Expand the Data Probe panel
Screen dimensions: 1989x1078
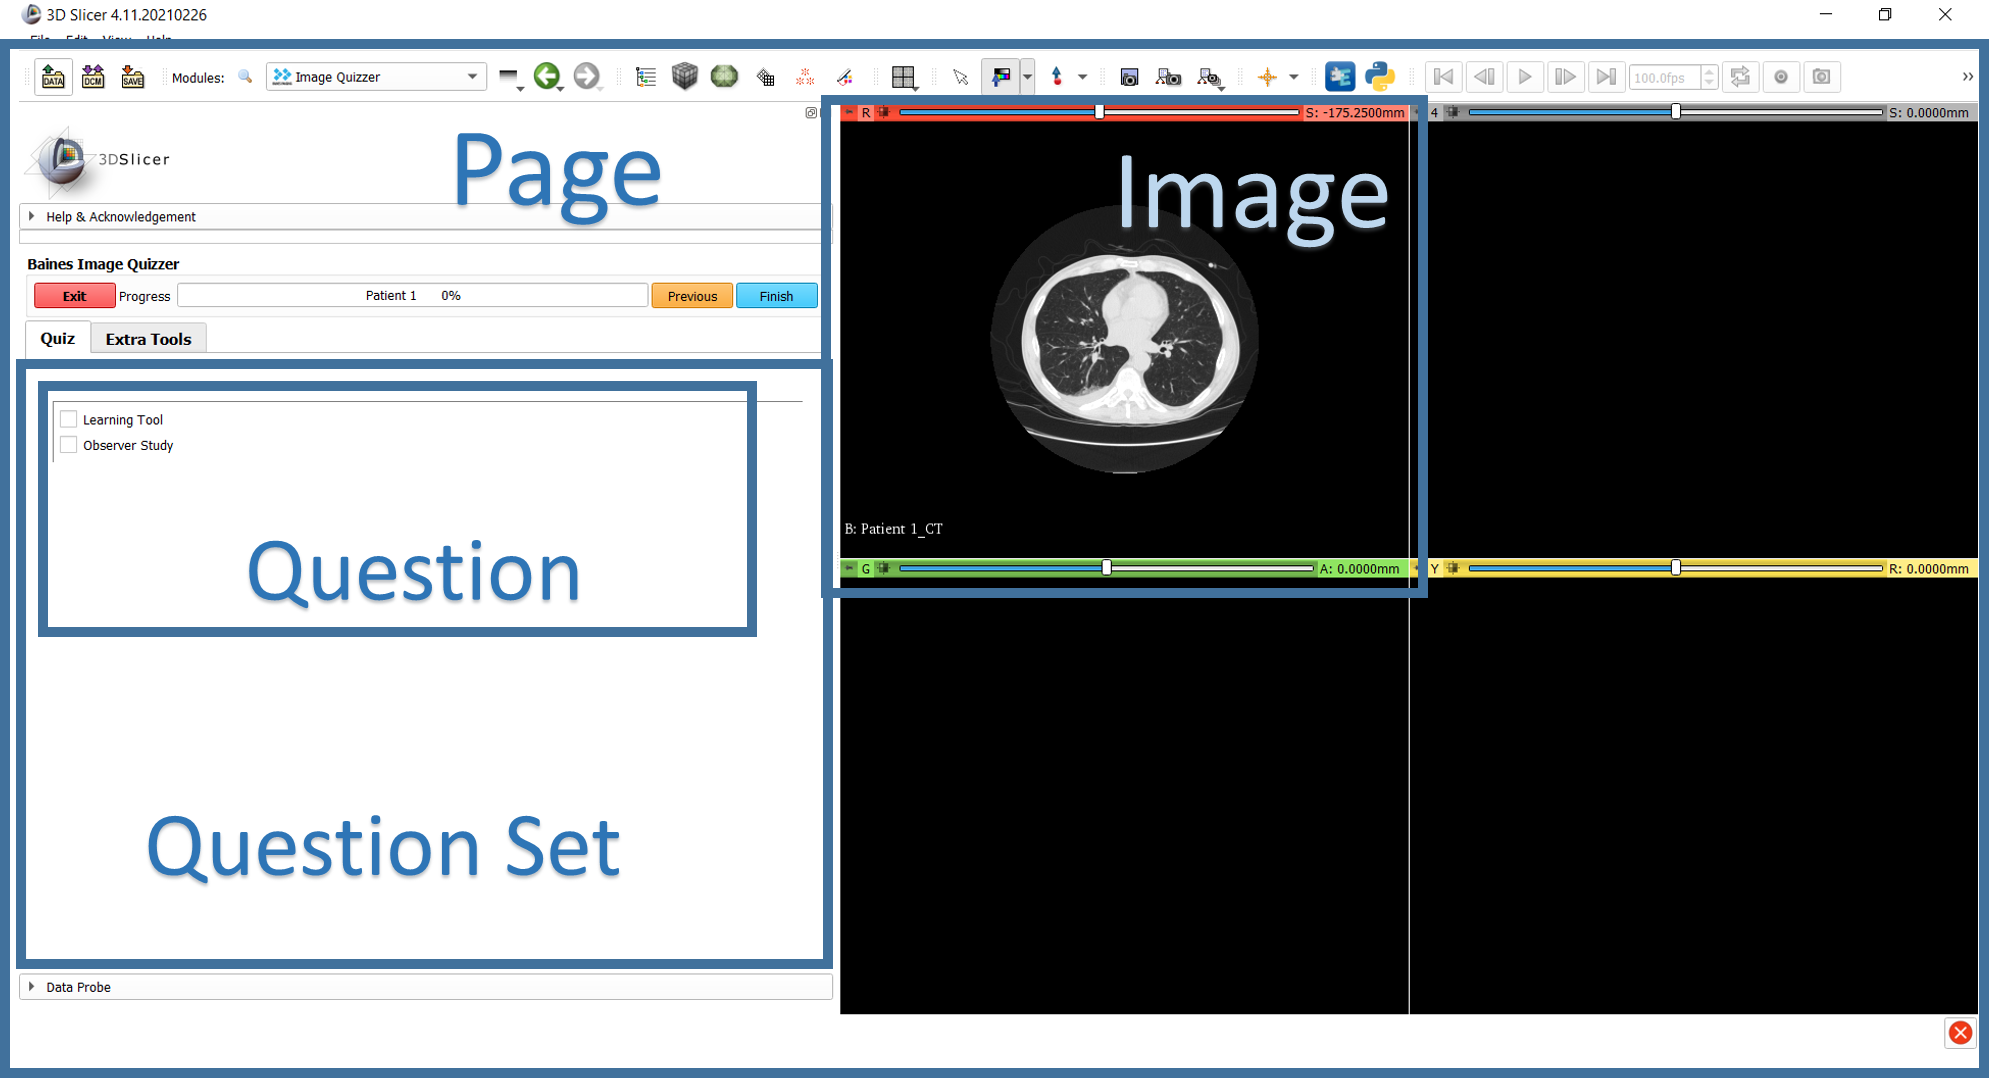coord(78,987)
